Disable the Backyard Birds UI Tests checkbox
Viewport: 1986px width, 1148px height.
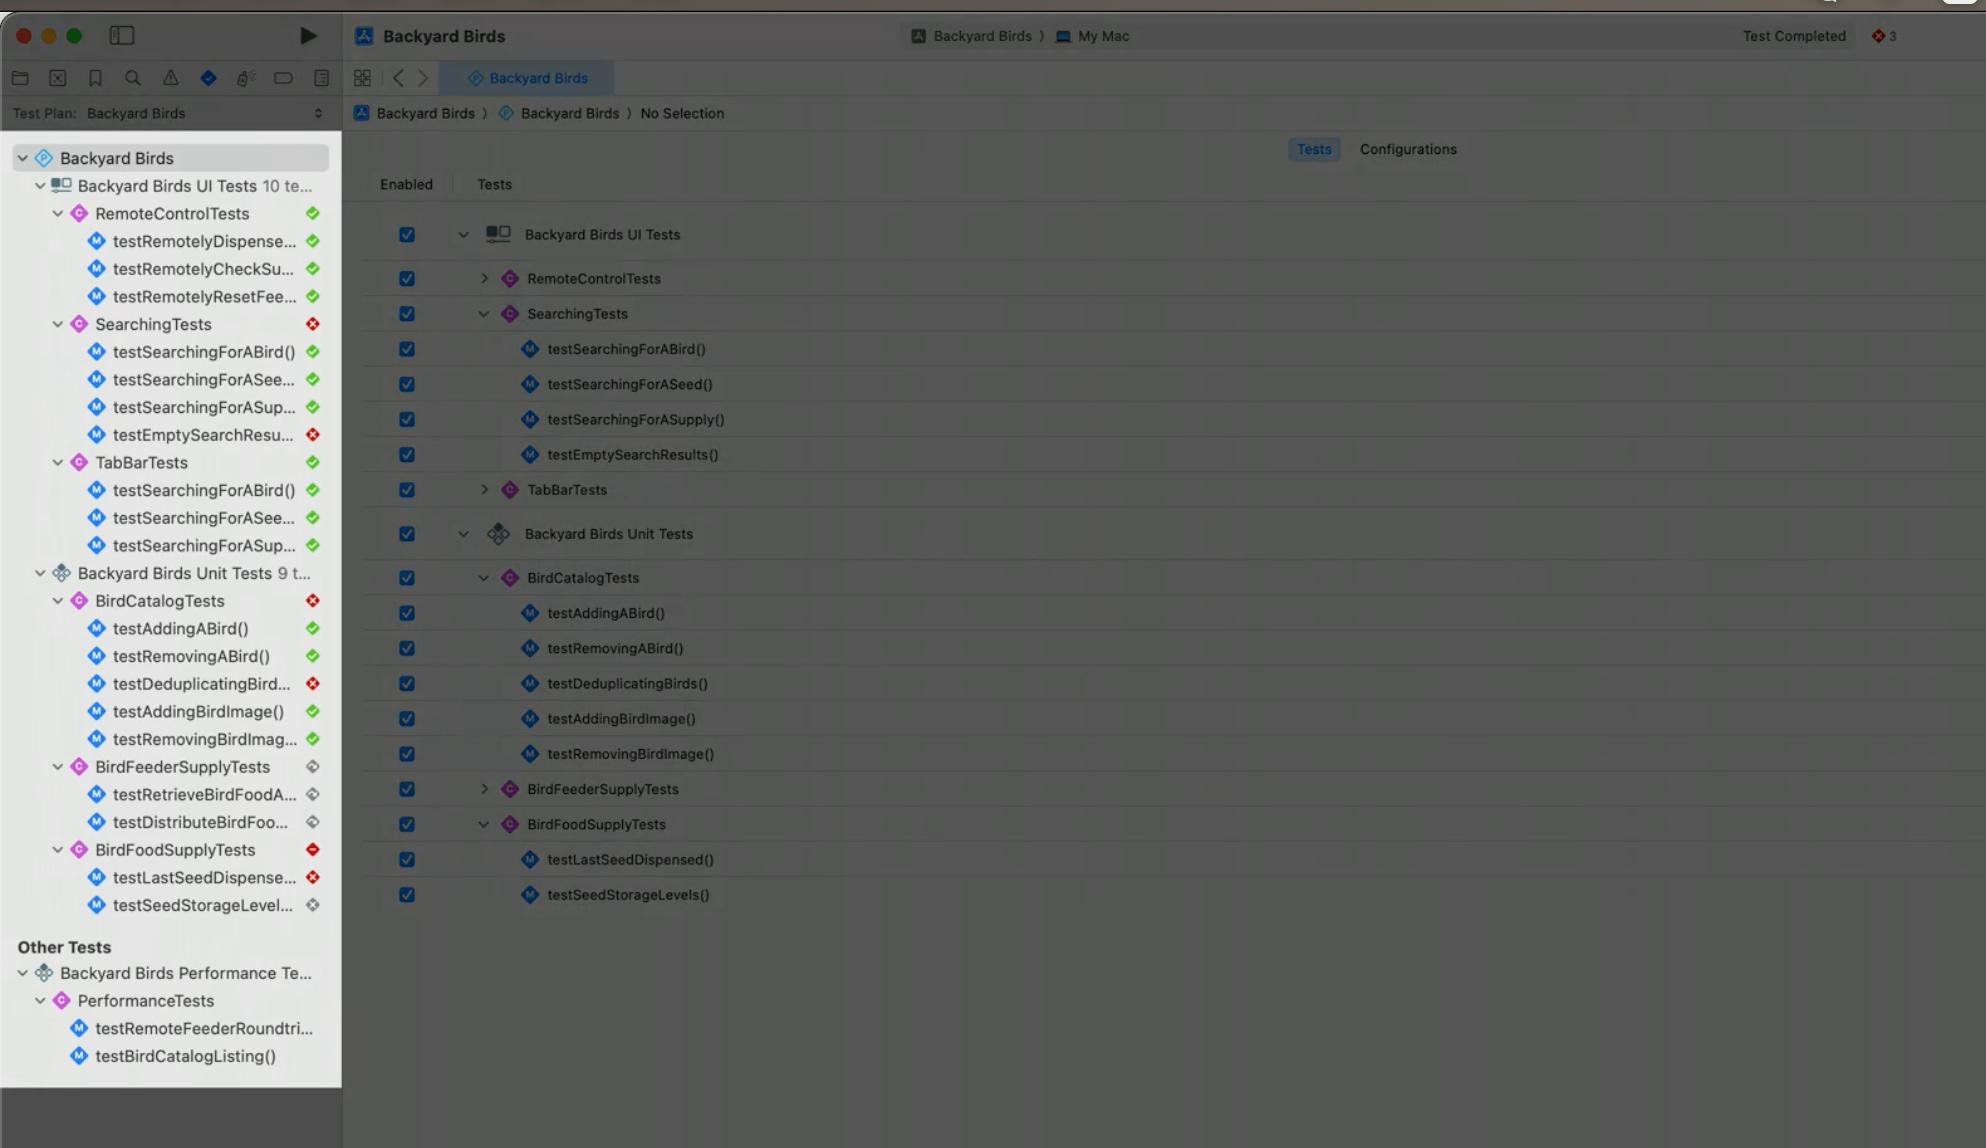[406, 233]
